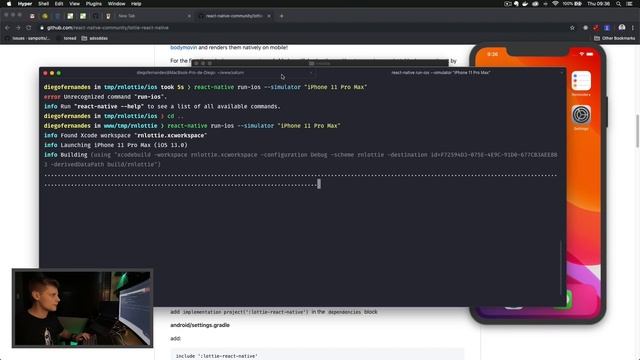Viewport: 640px width, 360px height.
Task: Click the github.com address bar
Action: click(302, 28)
